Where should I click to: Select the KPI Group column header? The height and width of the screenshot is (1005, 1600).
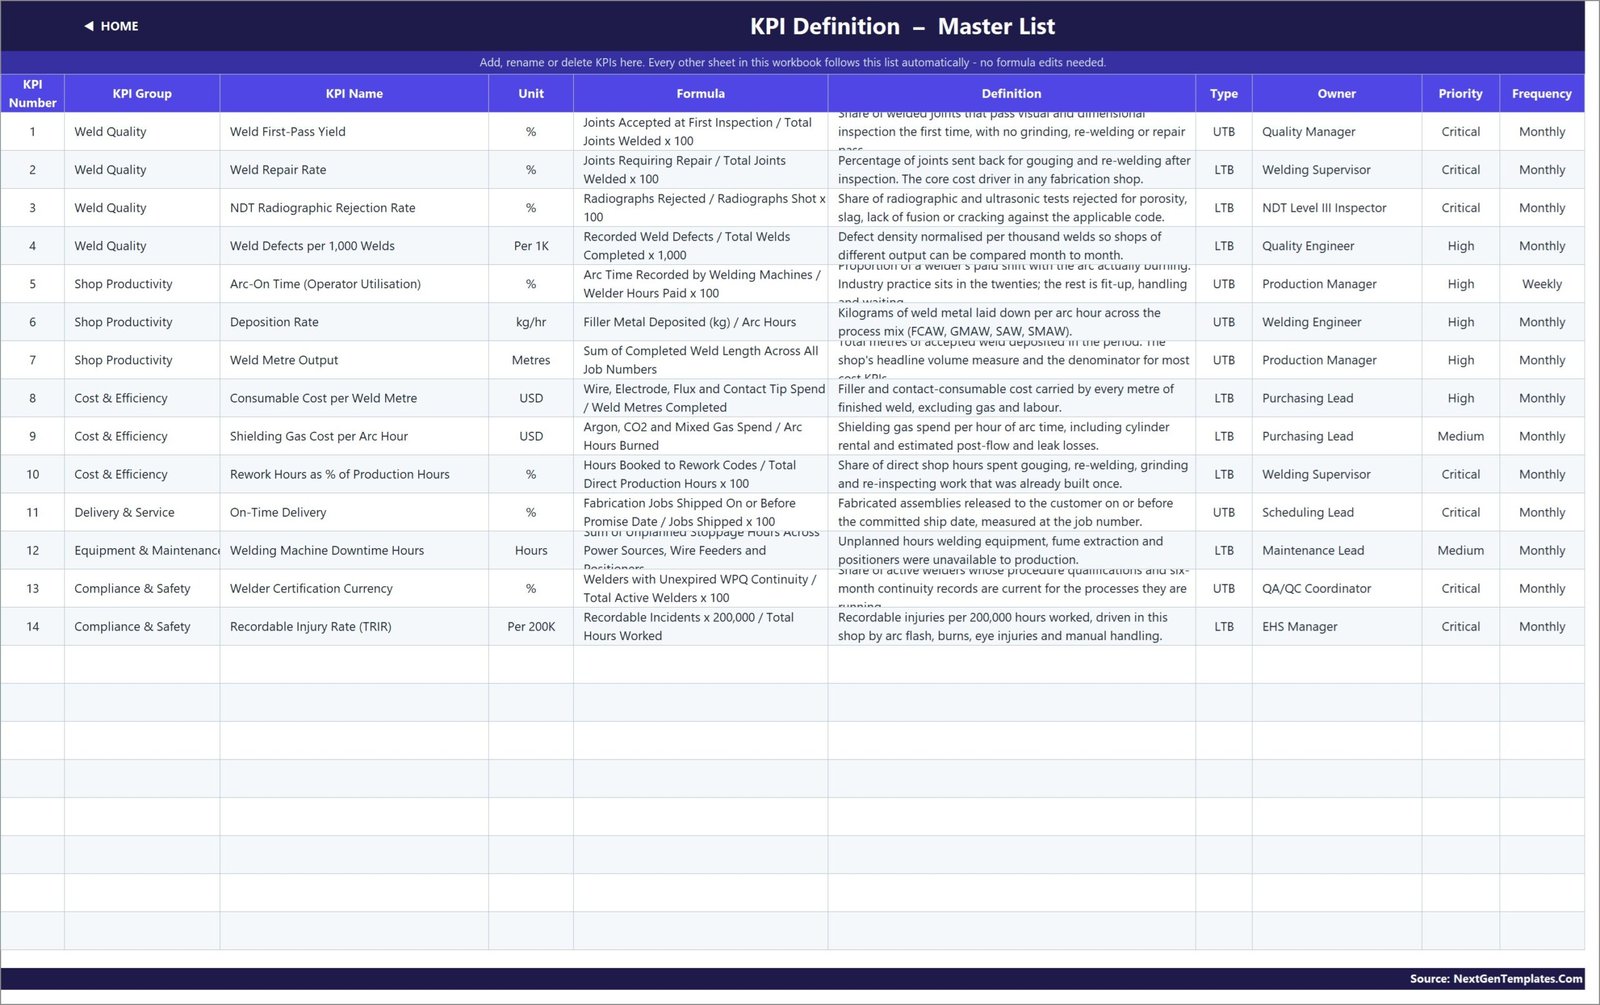(142, 93)
